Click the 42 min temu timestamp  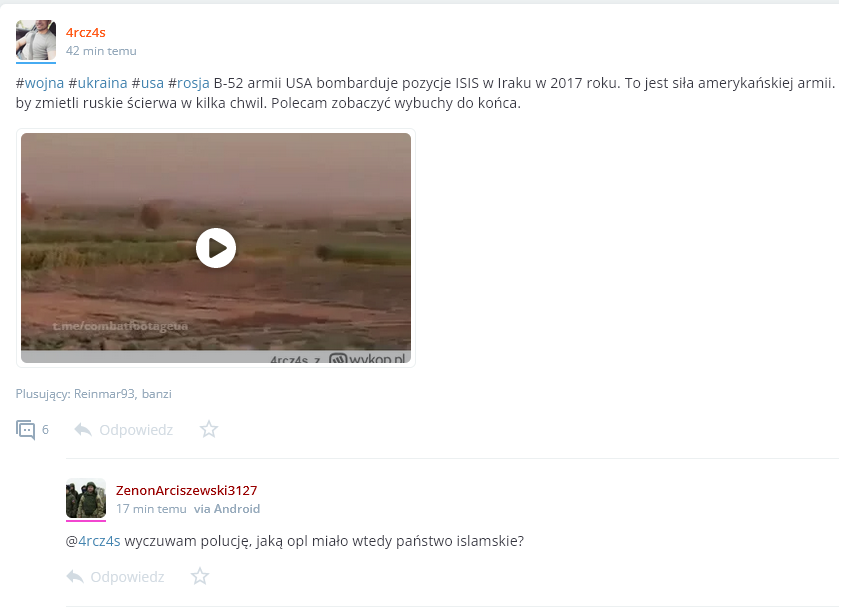[101, 51]
